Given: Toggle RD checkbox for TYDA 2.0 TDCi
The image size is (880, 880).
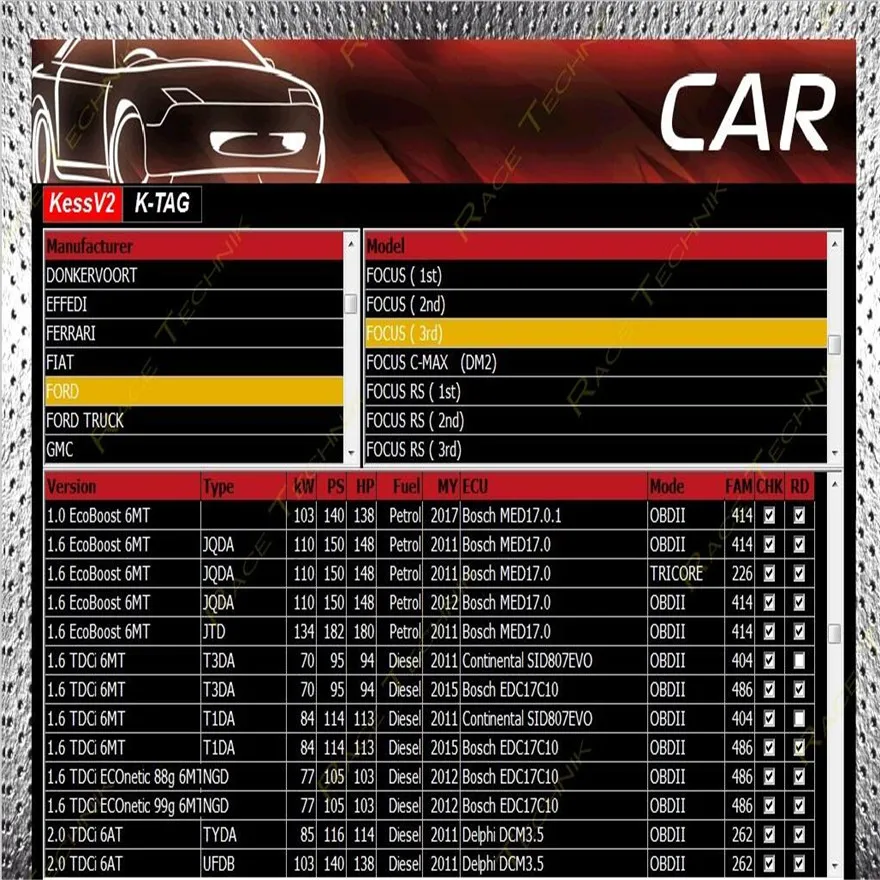Looking at the screenshot, I should click(x=799, y=835).
